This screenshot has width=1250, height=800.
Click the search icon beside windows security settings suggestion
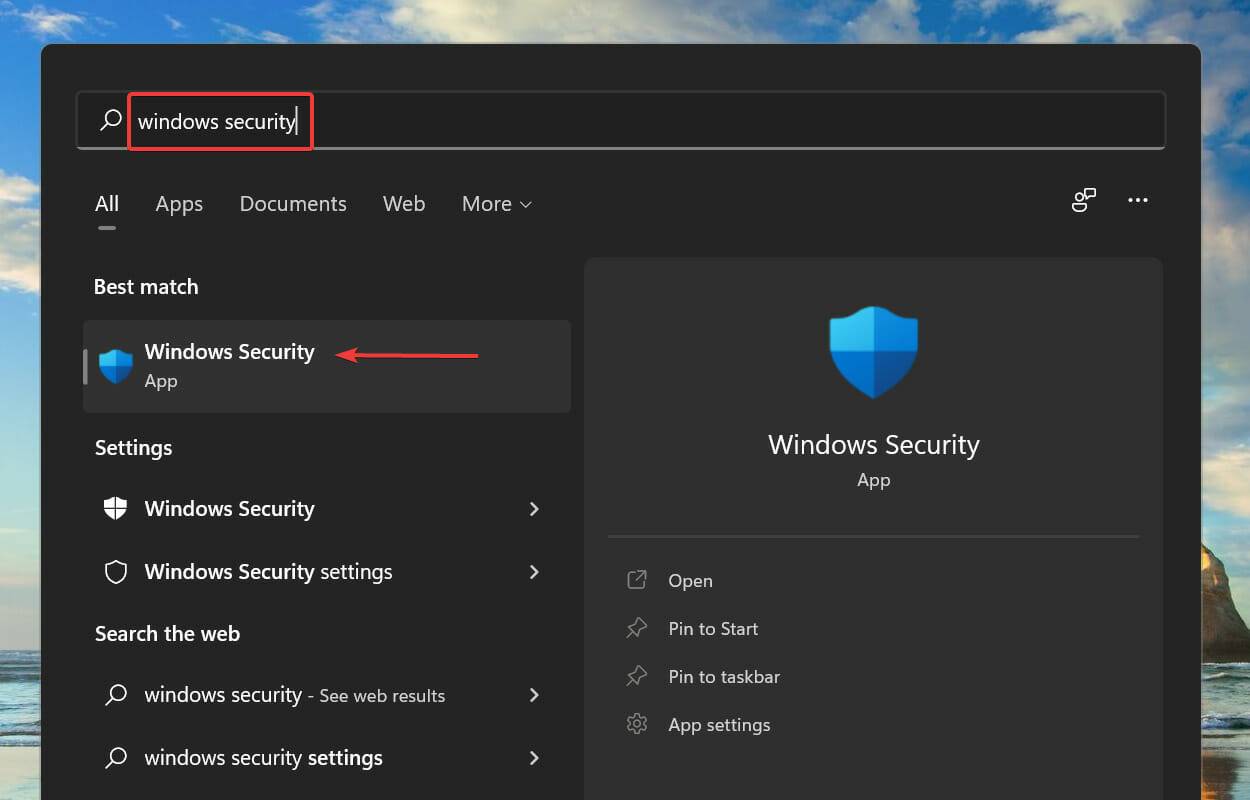coord(116,758)
